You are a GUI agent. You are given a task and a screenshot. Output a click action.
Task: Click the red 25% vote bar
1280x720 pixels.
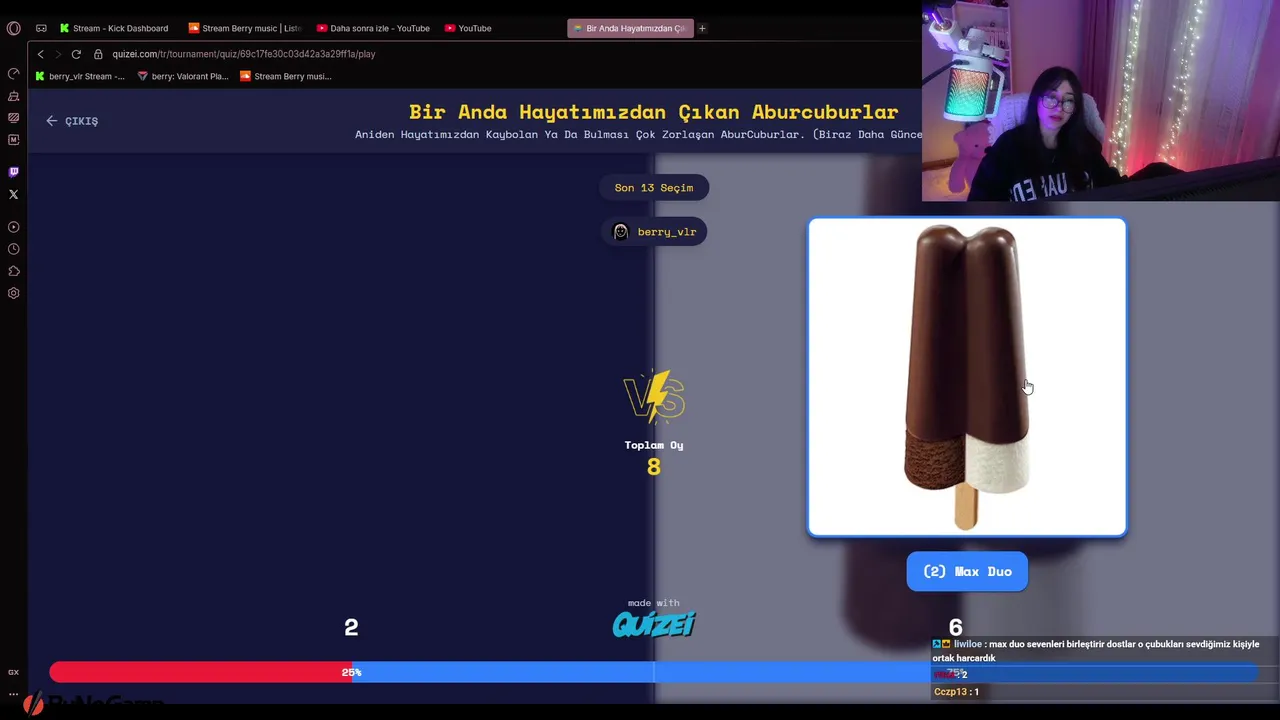(200, 672)
